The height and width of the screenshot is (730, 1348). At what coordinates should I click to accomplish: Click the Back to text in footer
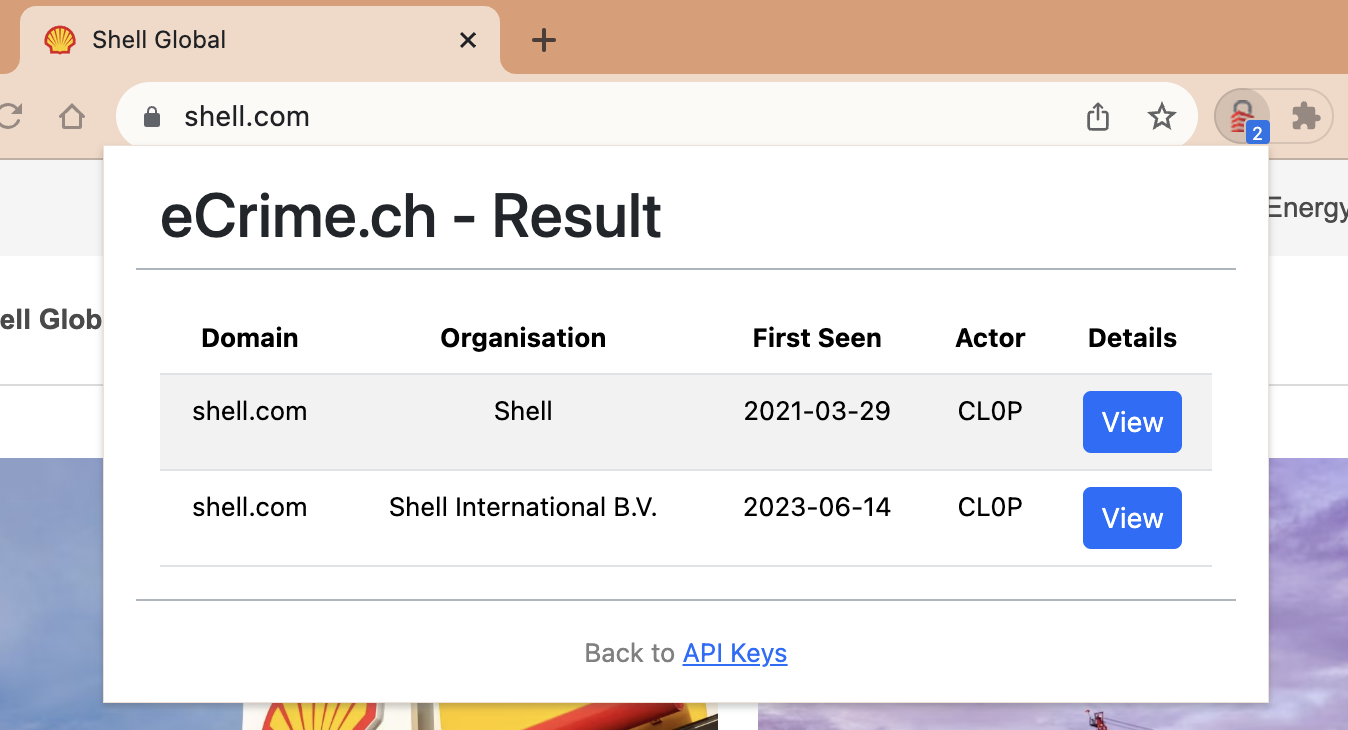630,653
